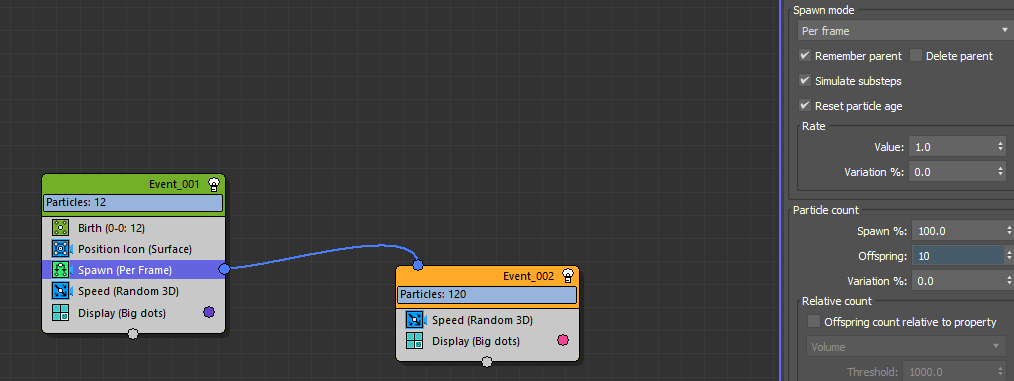The height and width of the screenshot is (381, 1014).
Task: Click the Spawn (Per Frame) operator icon
Action: click(x=60, y=270)
